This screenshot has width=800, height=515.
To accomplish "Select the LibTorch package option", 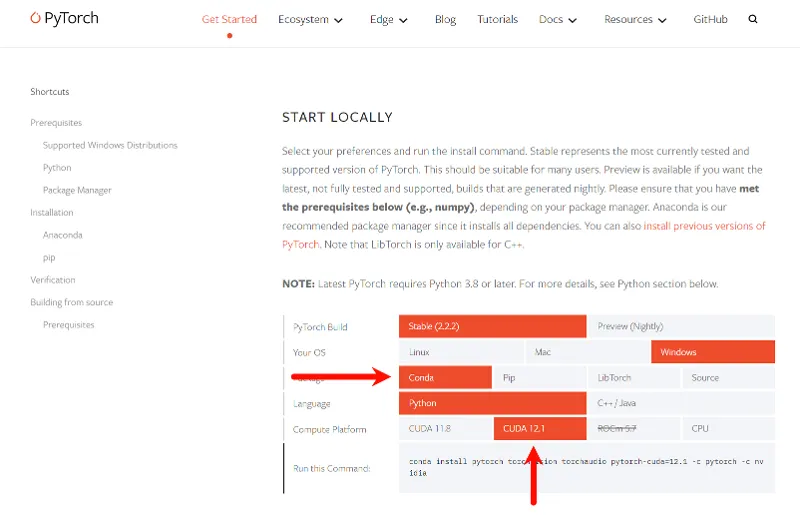I will 633,378.
